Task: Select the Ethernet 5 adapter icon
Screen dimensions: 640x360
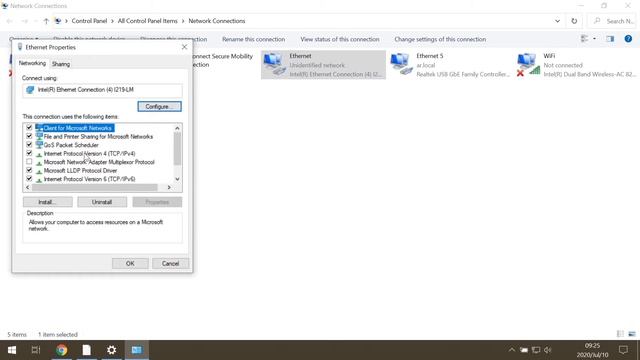Action: 401,64
